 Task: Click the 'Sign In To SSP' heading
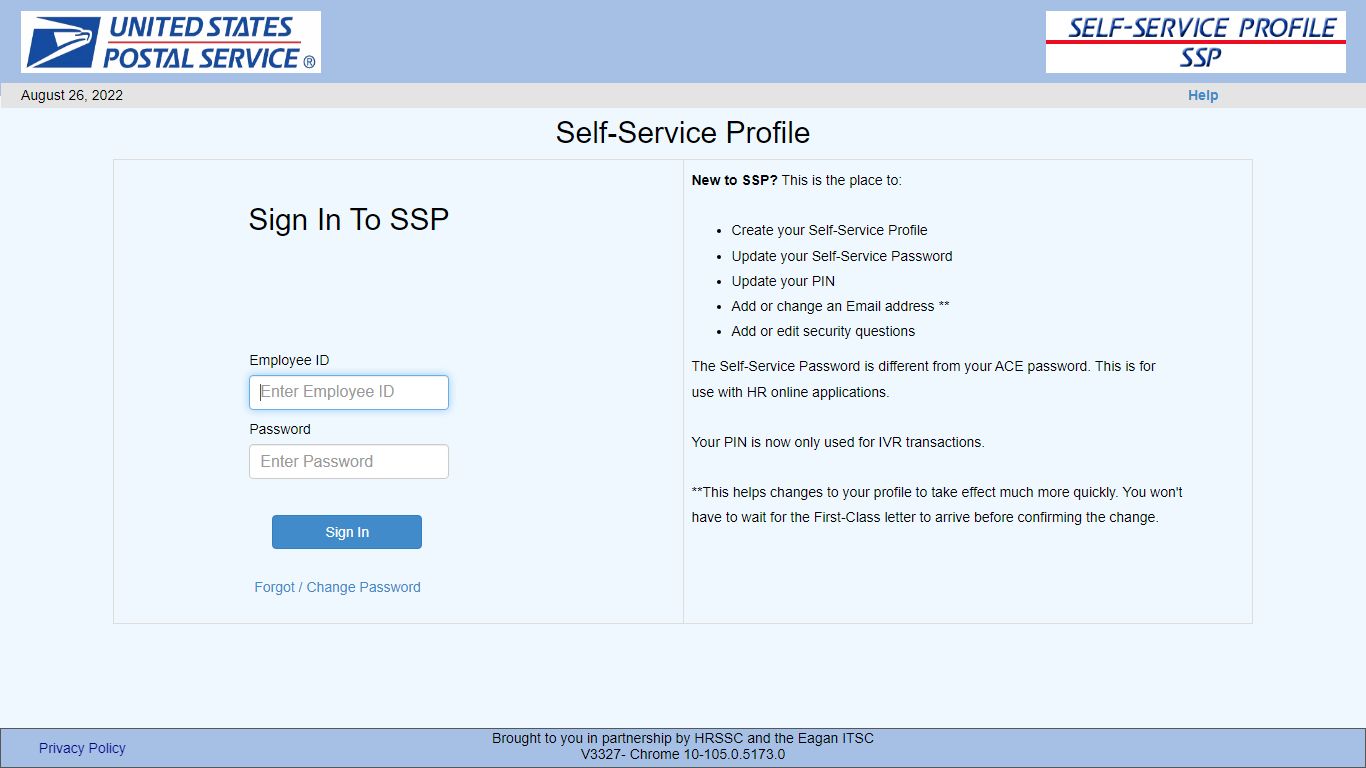pyautogui.click(x=349, y=220)
